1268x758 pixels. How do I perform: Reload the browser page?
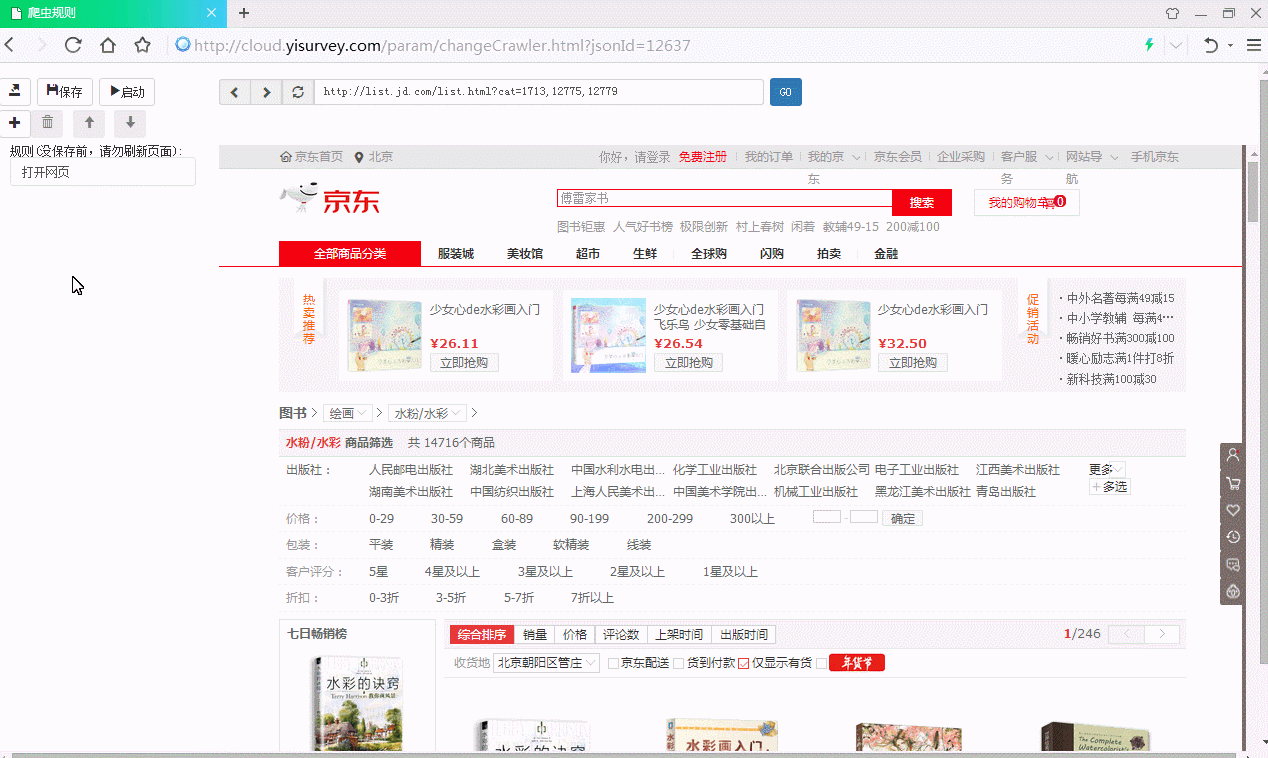click(x=73, y=45)
